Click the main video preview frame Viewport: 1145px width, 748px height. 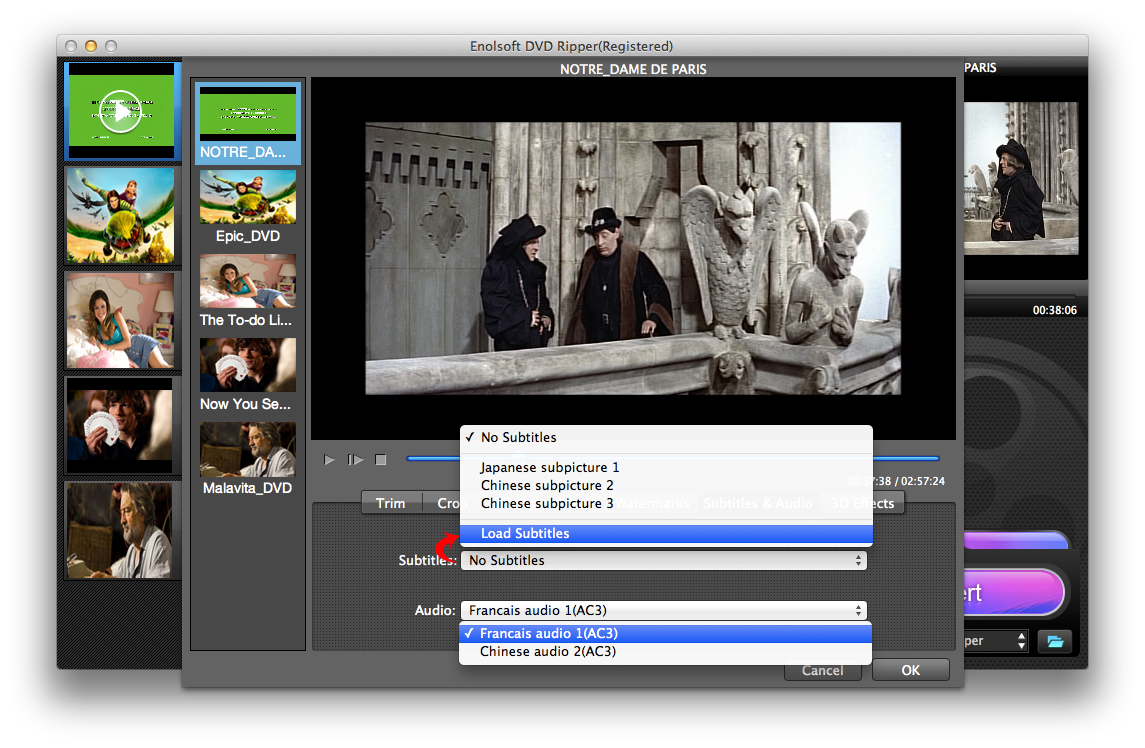point(633,259)
